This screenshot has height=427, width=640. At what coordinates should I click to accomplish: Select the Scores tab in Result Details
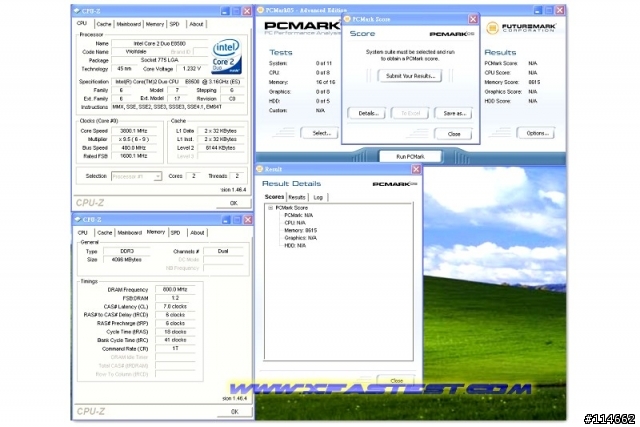click(274, 197)
